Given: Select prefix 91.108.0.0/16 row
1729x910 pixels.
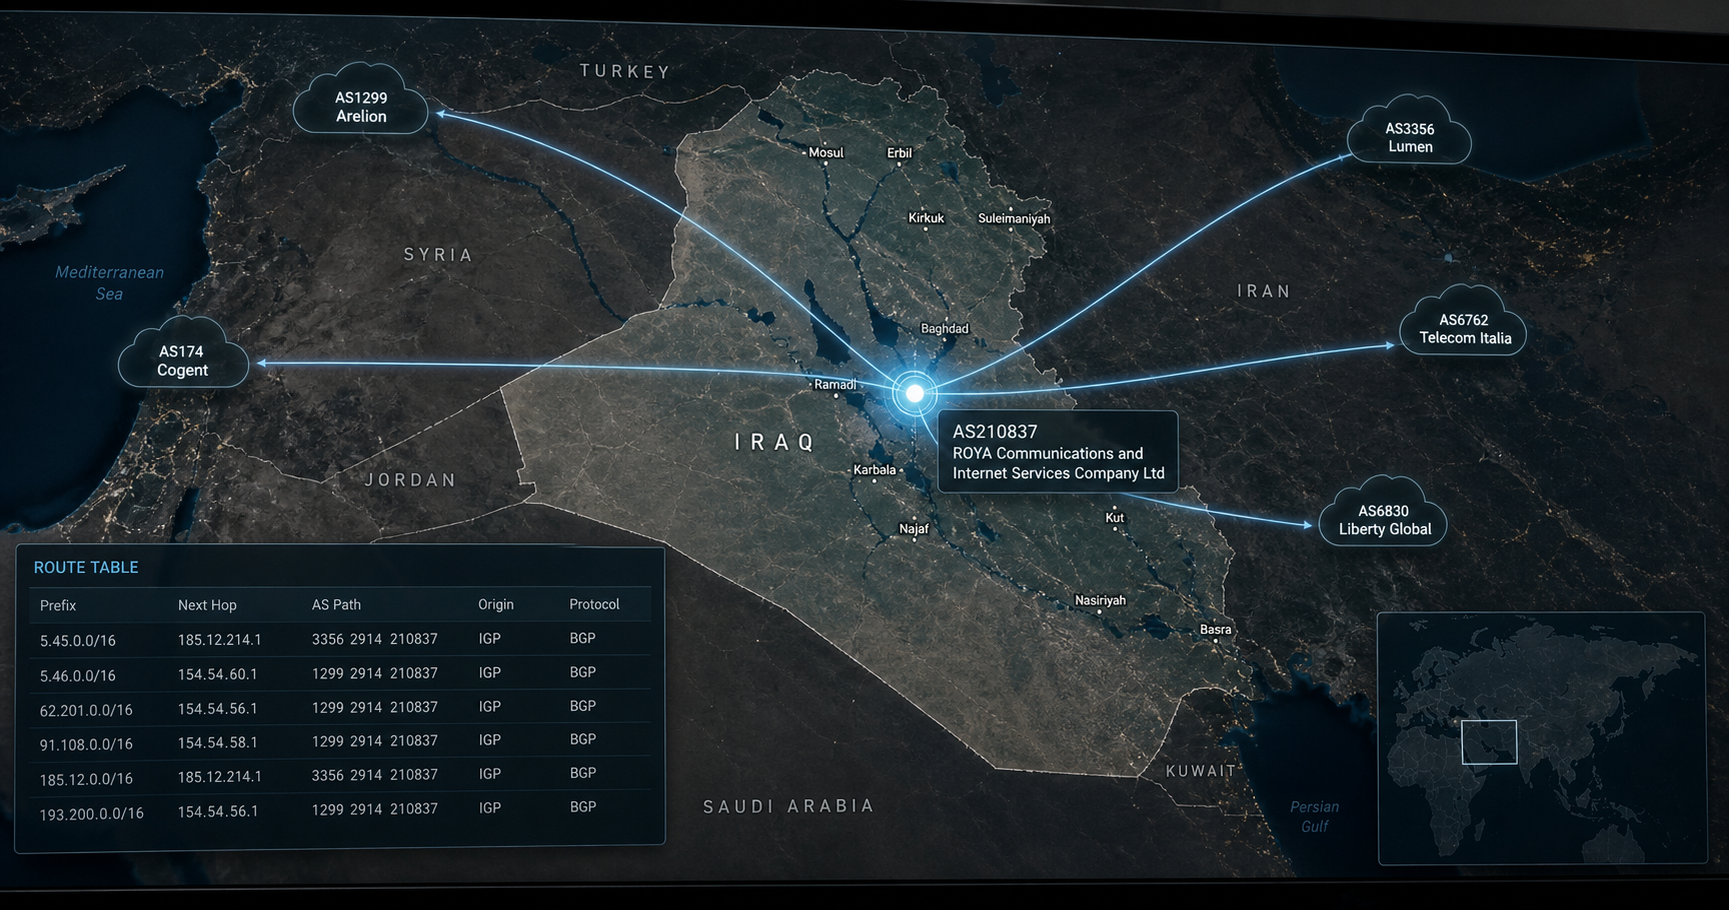Looking at the screenshot, I should pyautogui.click(x=340, y=742).
